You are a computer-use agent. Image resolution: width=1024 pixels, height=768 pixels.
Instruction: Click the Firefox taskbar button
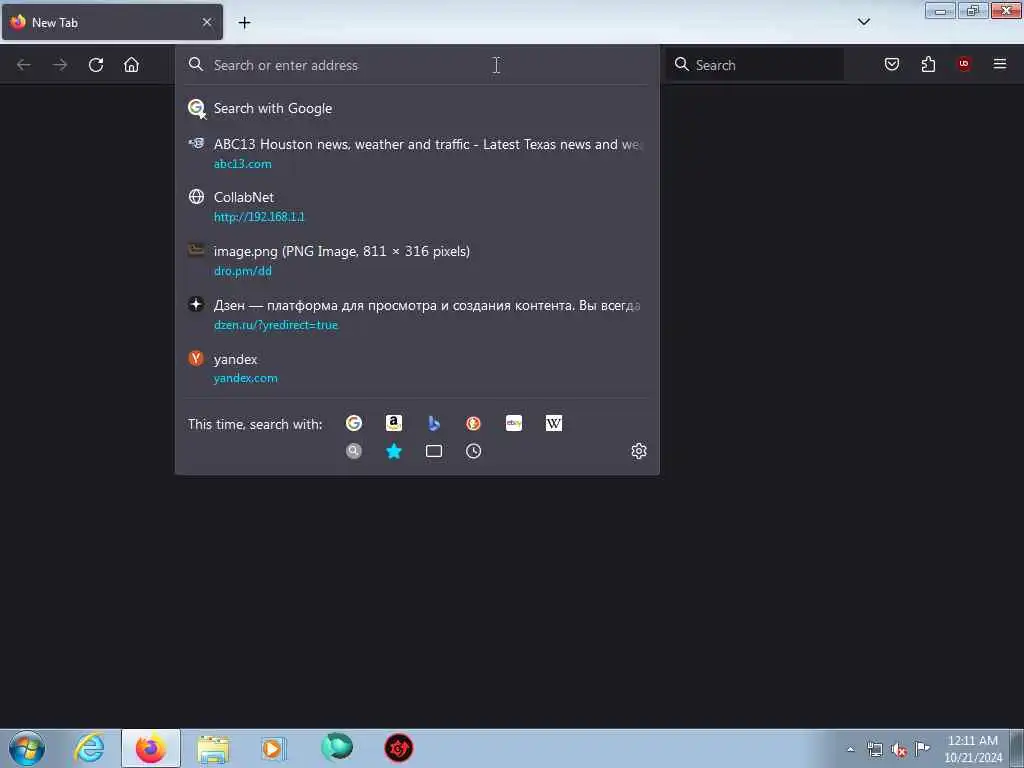pos(151,748)
